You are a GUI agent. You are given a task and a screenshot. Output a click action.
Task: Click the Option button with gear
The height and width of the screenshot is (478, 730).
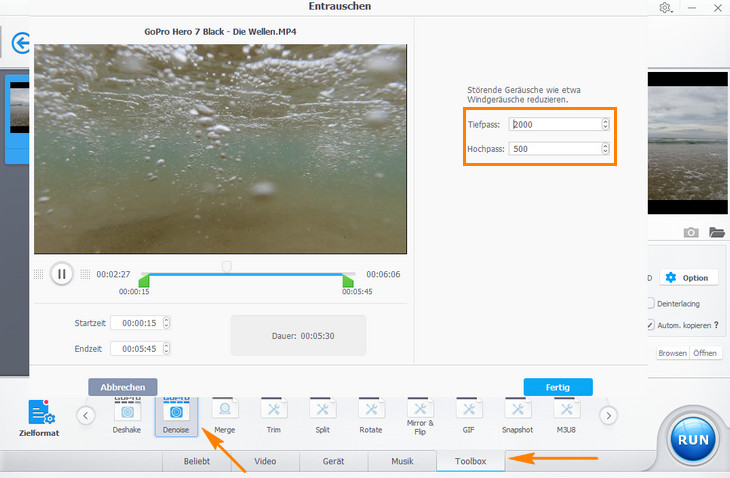coord(687,278)
